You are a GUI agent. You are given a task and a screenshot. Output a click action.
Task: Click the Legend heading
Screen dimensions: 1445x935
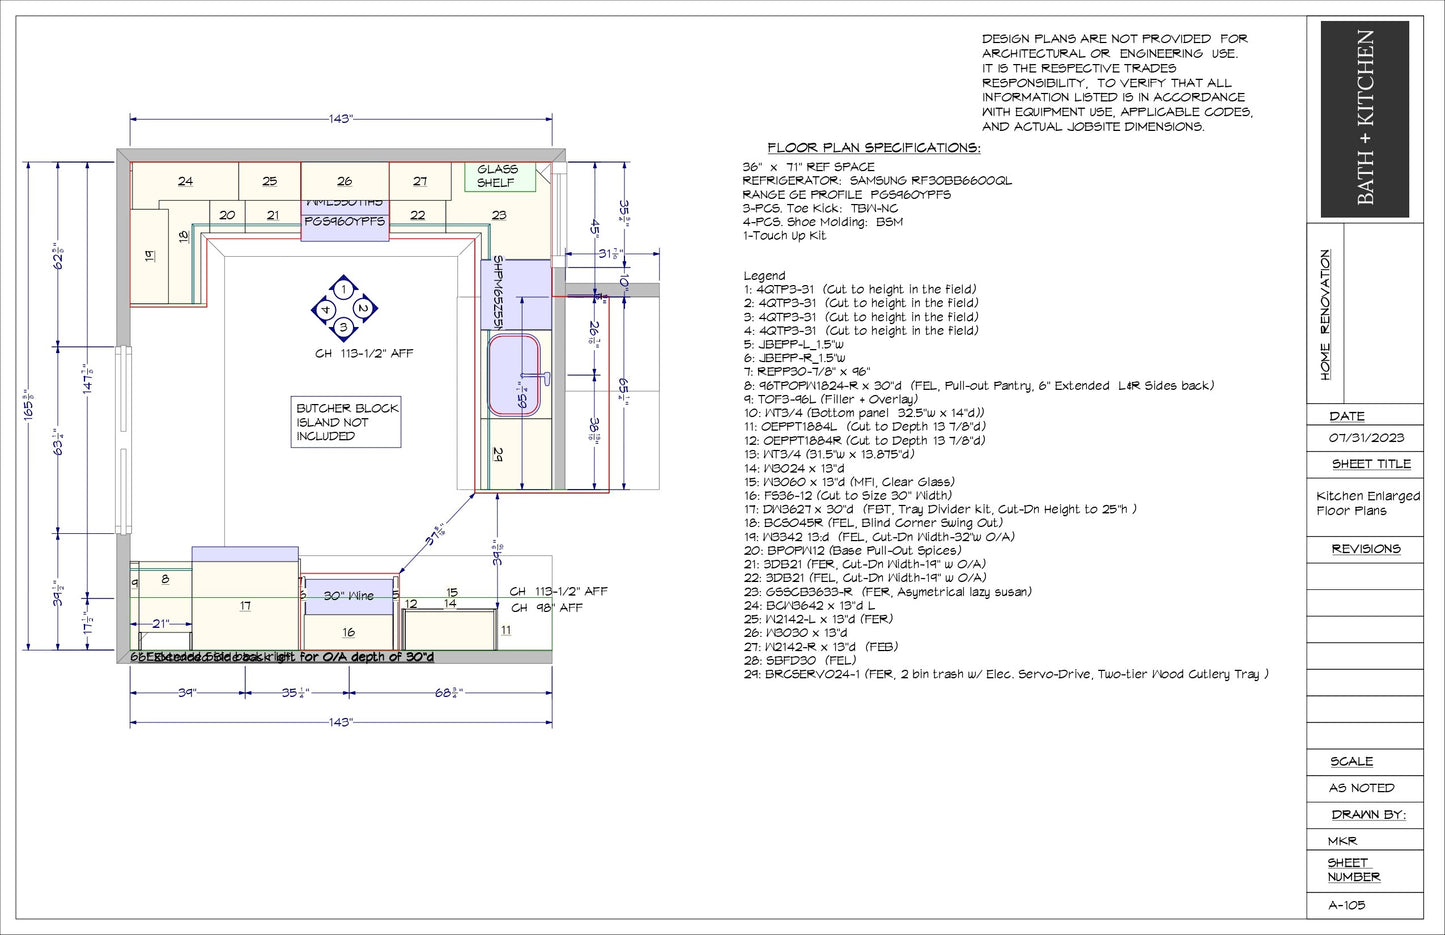coord(764,276)
